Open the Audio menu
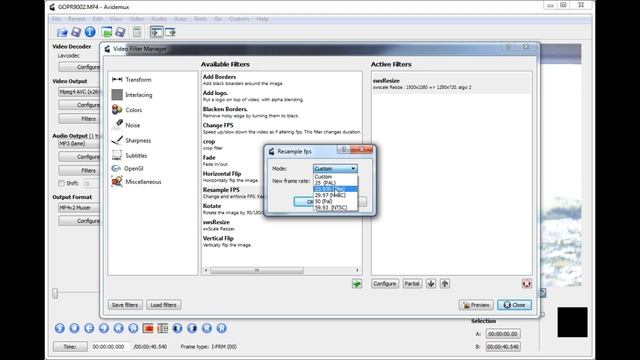Image resolution: width=640 pixels, height=360 pixels. [x=159, y=19]
